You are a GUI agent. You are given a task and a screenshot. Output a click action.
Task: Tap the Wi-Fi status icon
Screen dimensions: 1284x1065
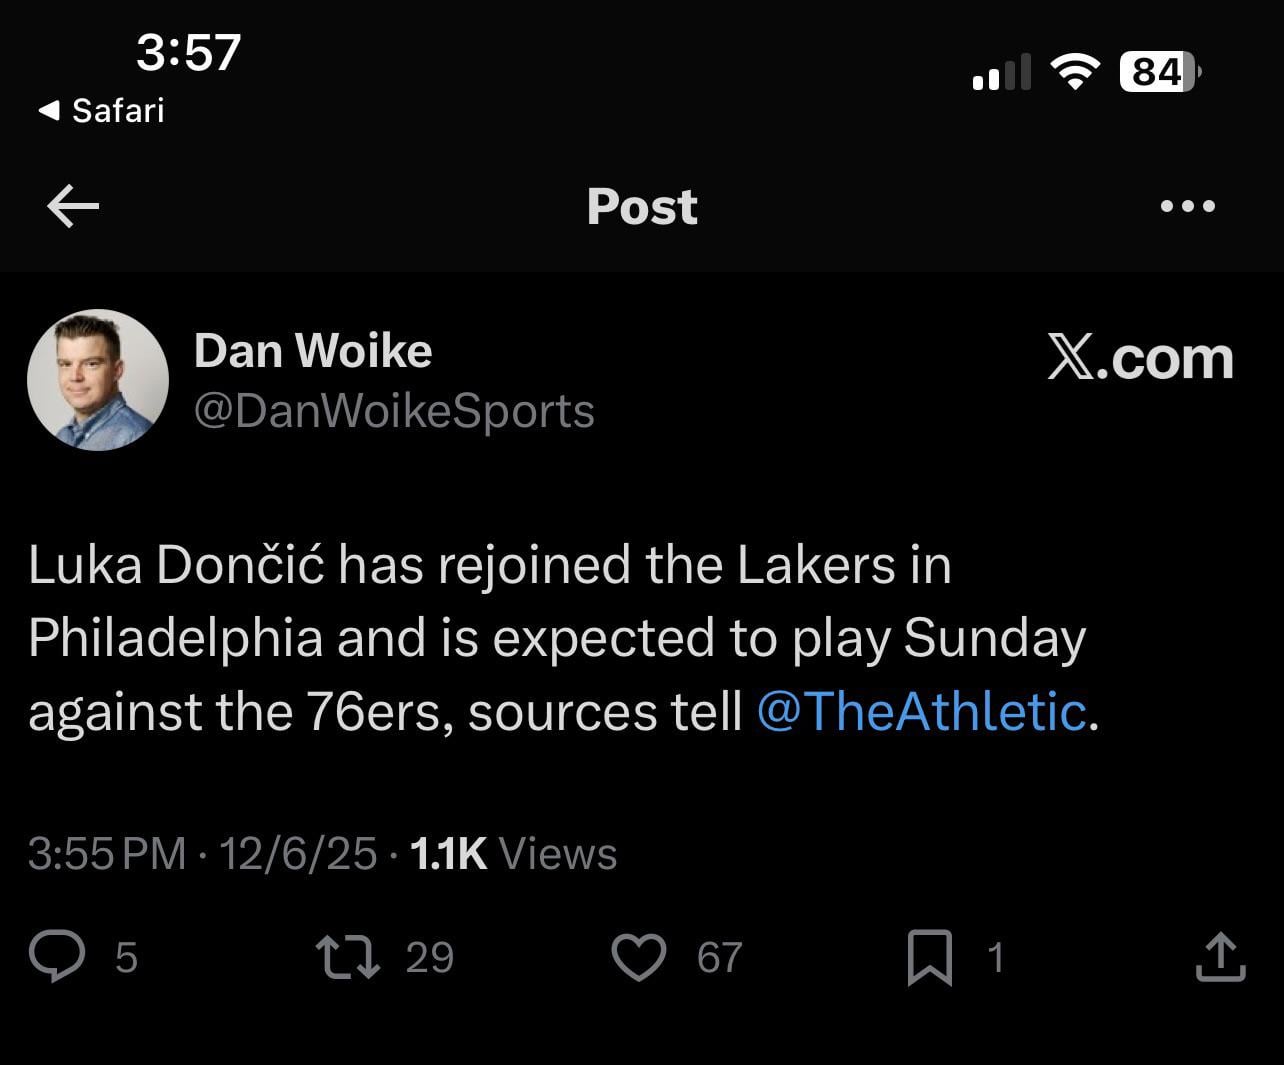tap(1074, 72)
